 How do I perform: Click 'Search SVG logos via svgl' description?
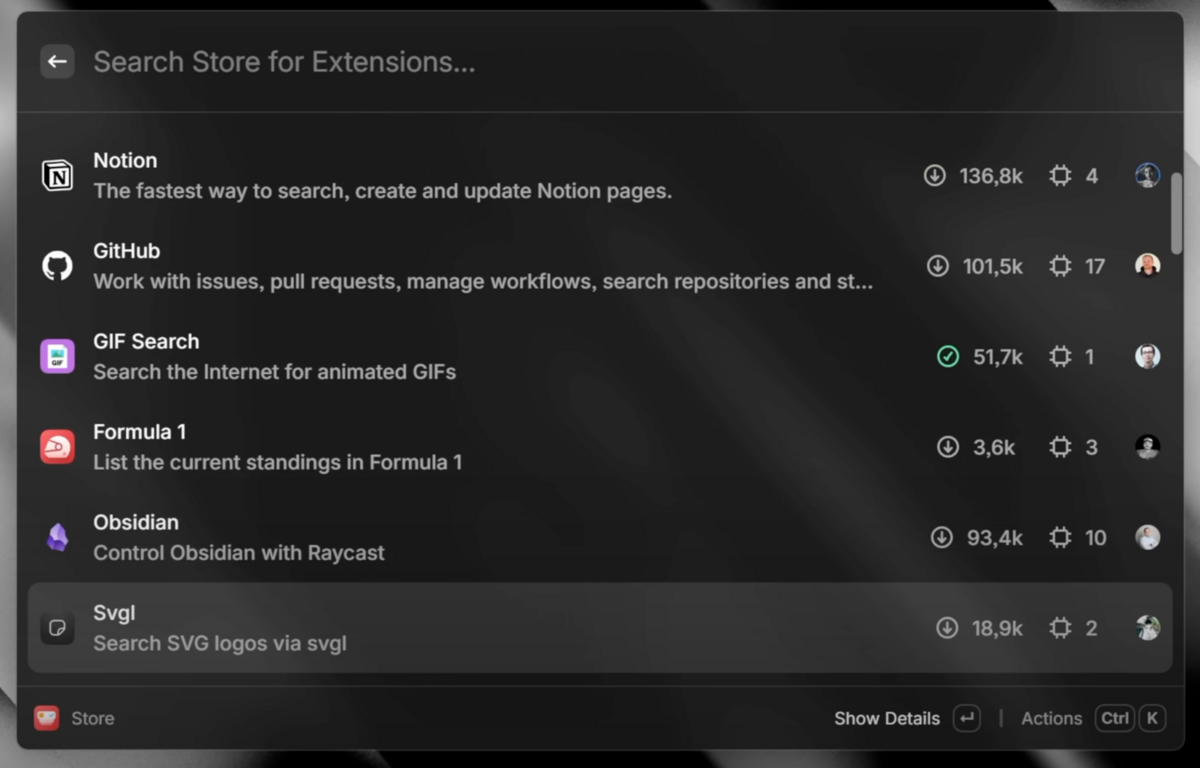point(220,643)
